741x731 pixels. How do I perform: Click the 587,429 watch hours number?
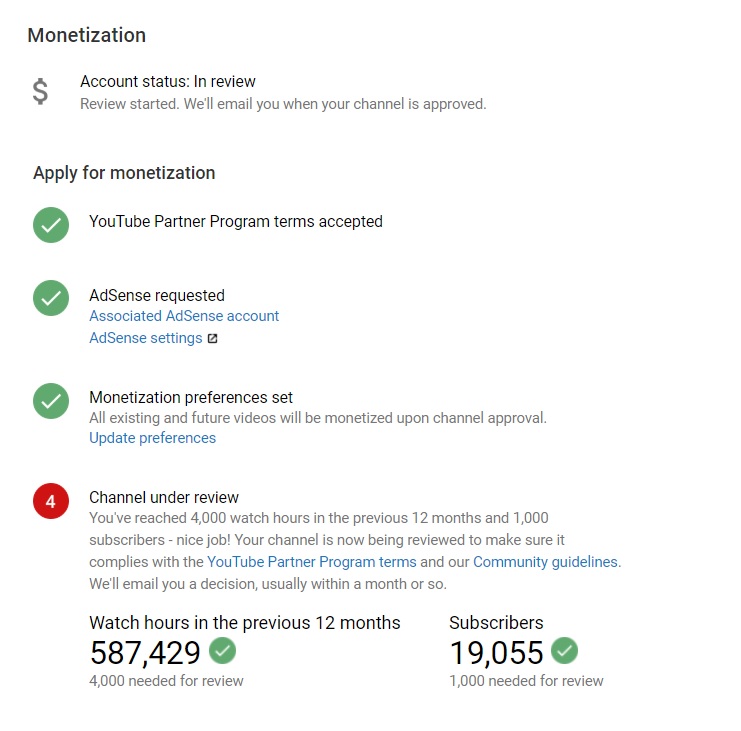click(x=146, y=653)
